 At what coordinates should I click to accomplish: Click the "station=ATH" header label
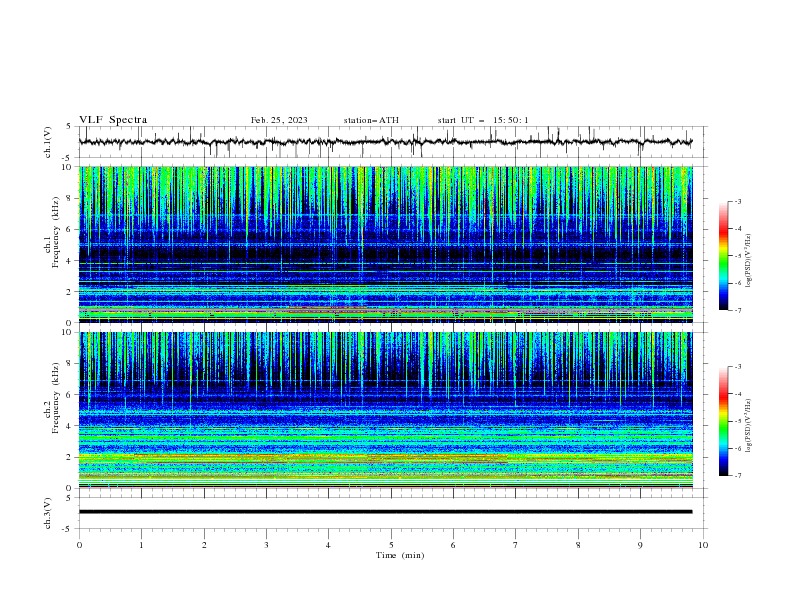[371, 120]
